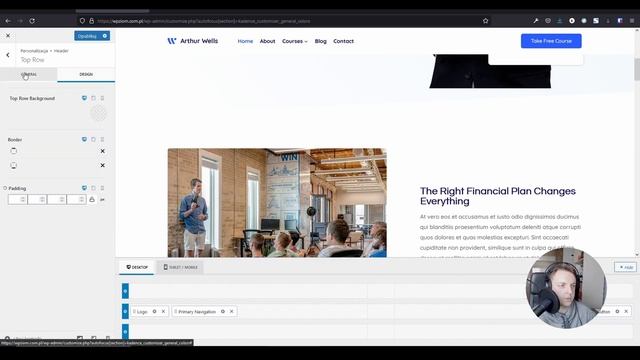The image size is (640, 360).
Task: Select mobile device for Padding setting
Action: (102, 188)
